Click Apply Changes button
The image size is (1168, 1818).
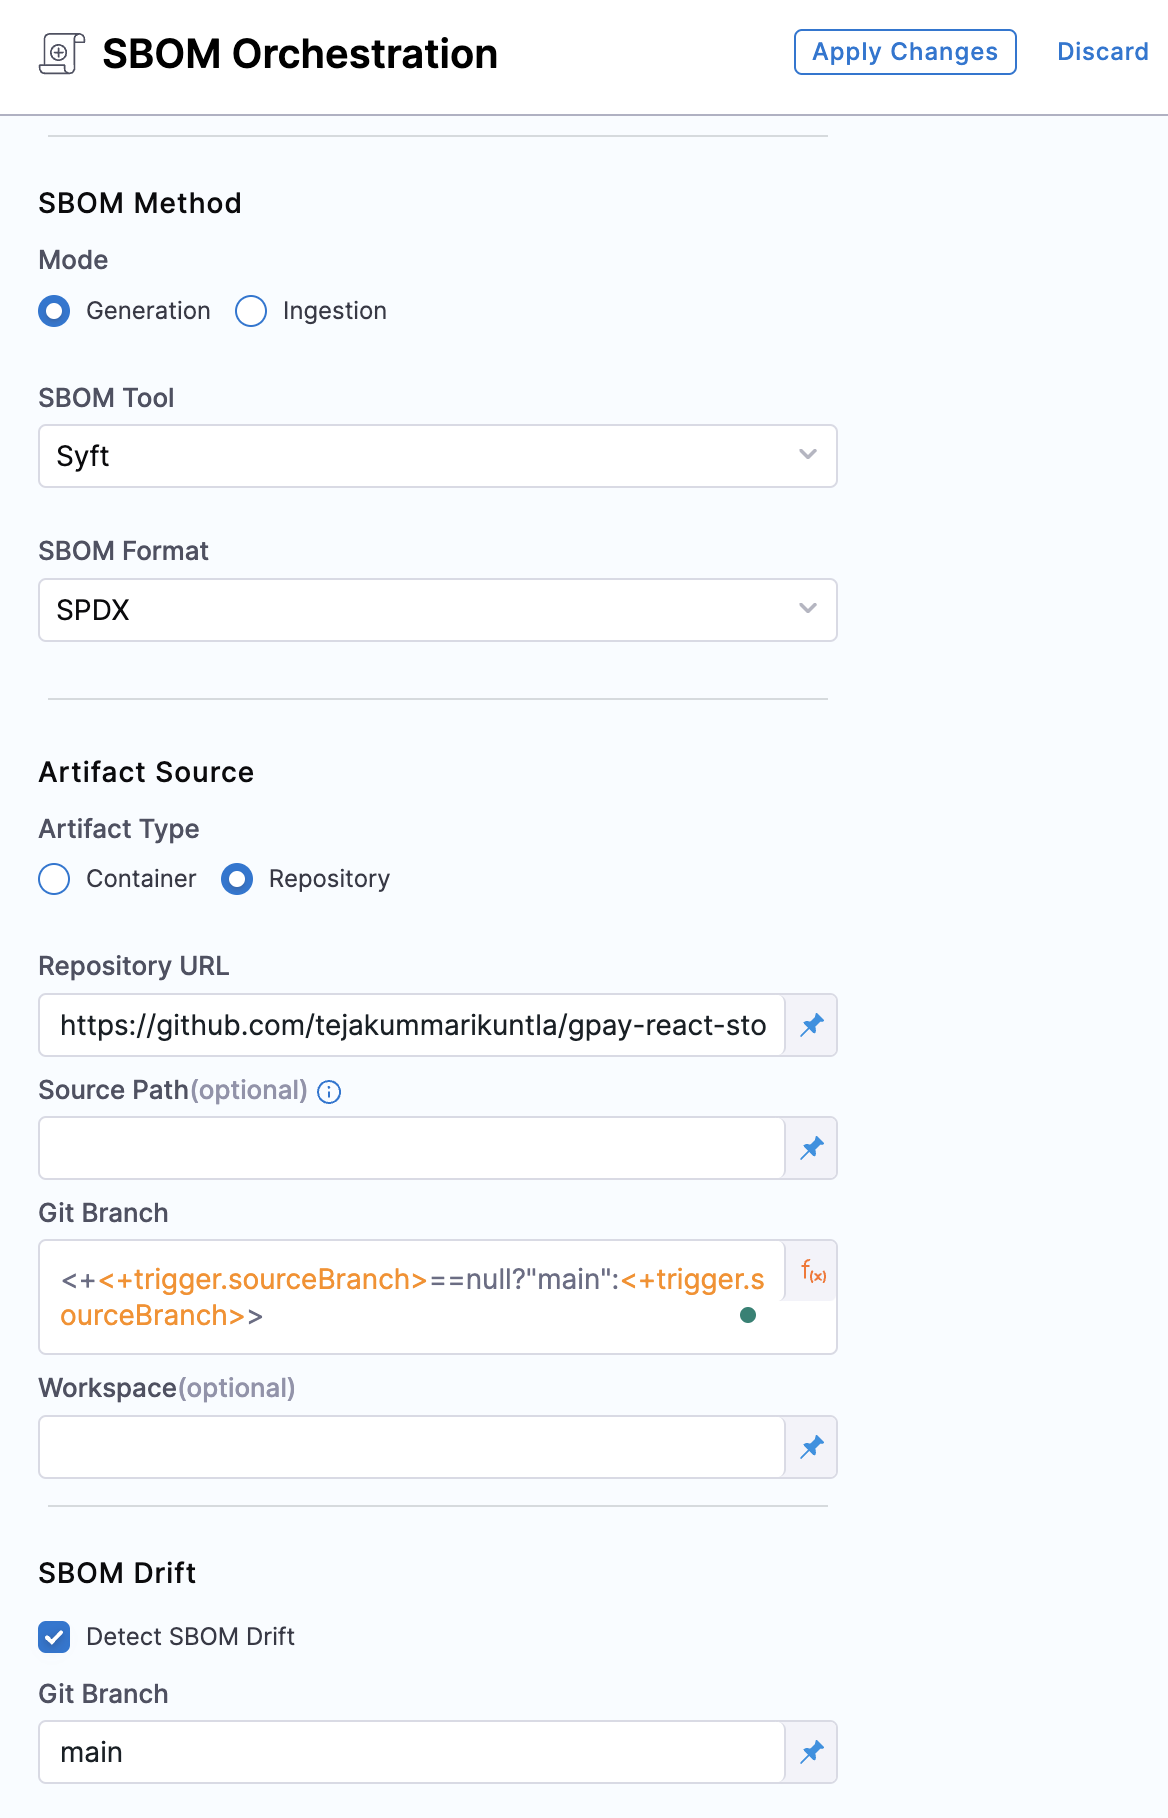click(x=905, y=52)
